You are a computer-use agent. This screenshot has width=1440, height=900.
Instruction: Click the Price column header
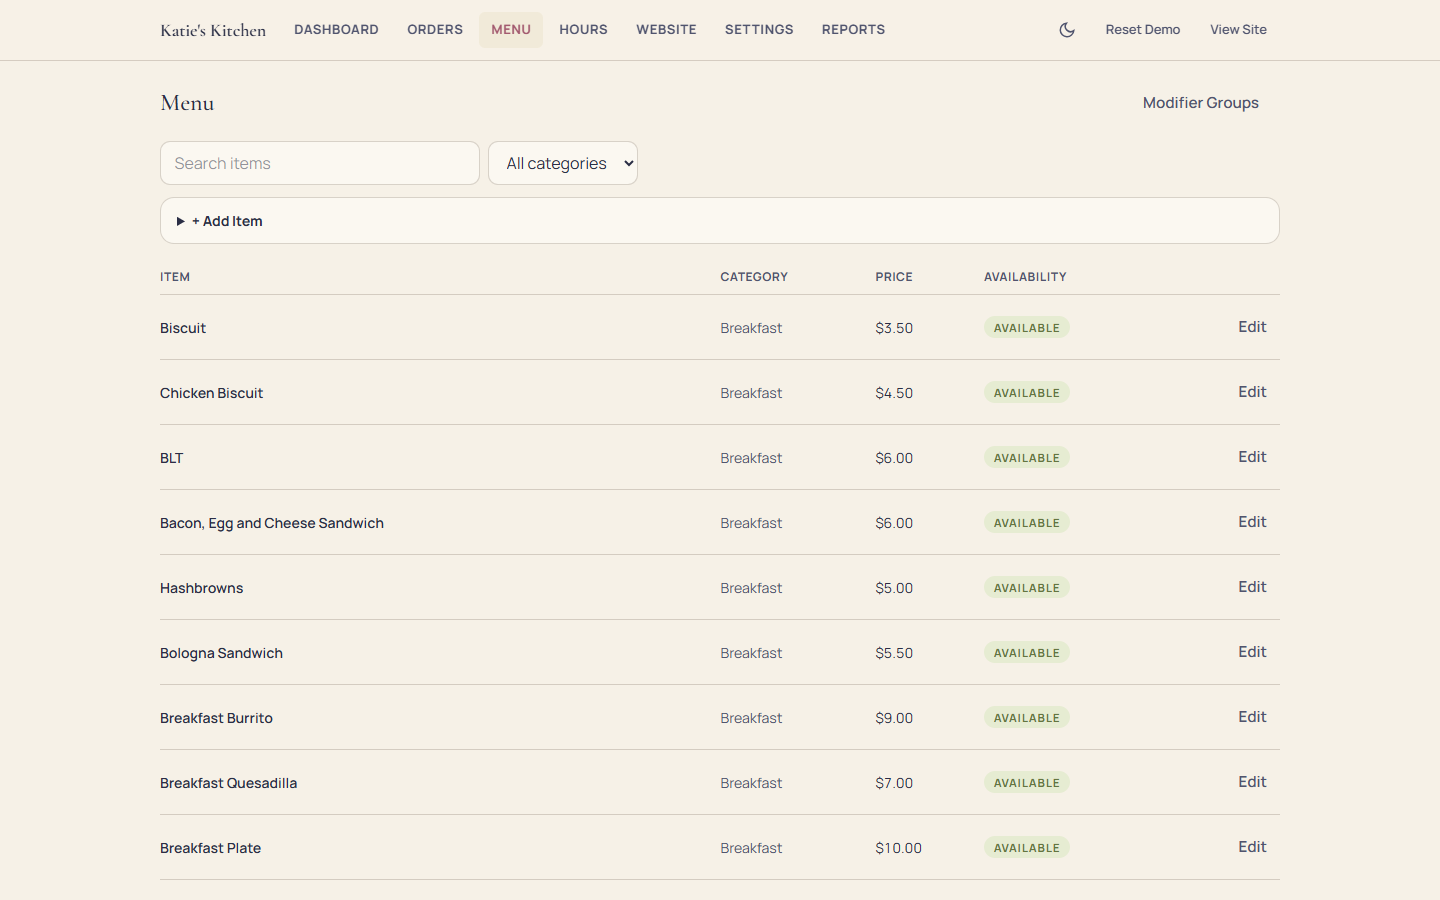(x=894, y=277)
